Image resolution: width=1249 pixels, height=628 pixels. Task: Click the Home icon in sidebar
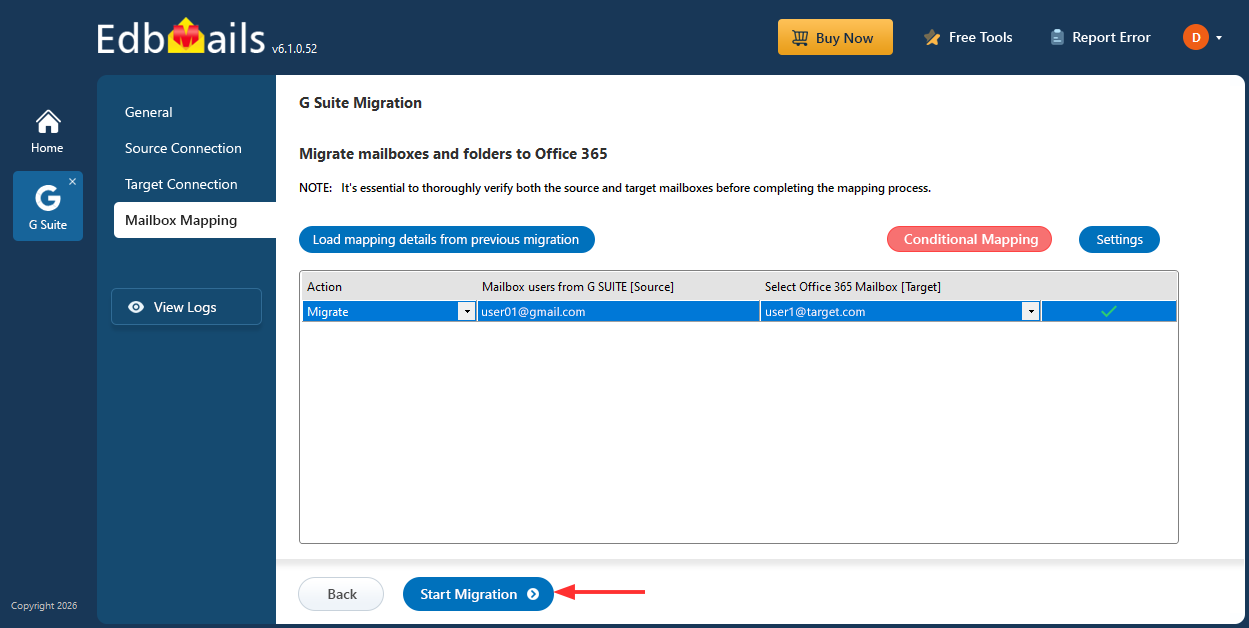pyautogui.click(x=48, y=123)
